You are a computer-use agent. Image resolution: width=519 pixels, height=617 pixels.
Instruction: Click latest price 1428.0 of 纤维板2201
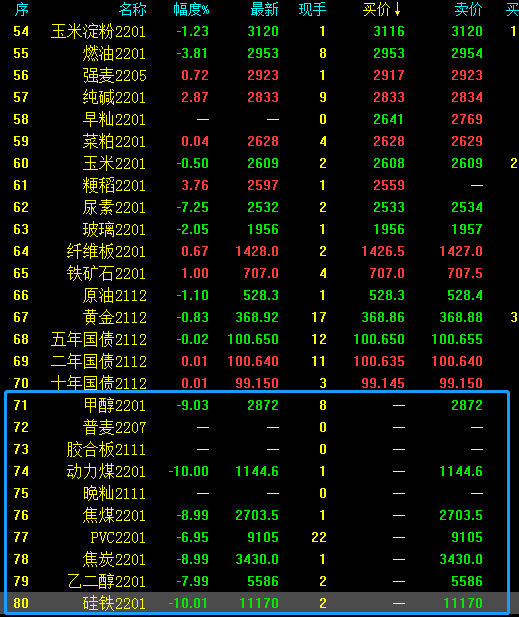coord(257,251)
